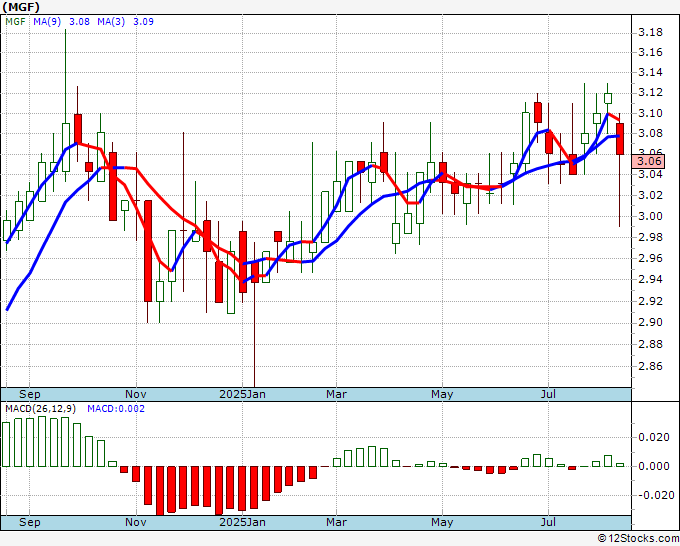Click Sep on the MACD panel time axis
Image resolution: width=680 pixels, height=546 pixels.
[x=29, y=522]
